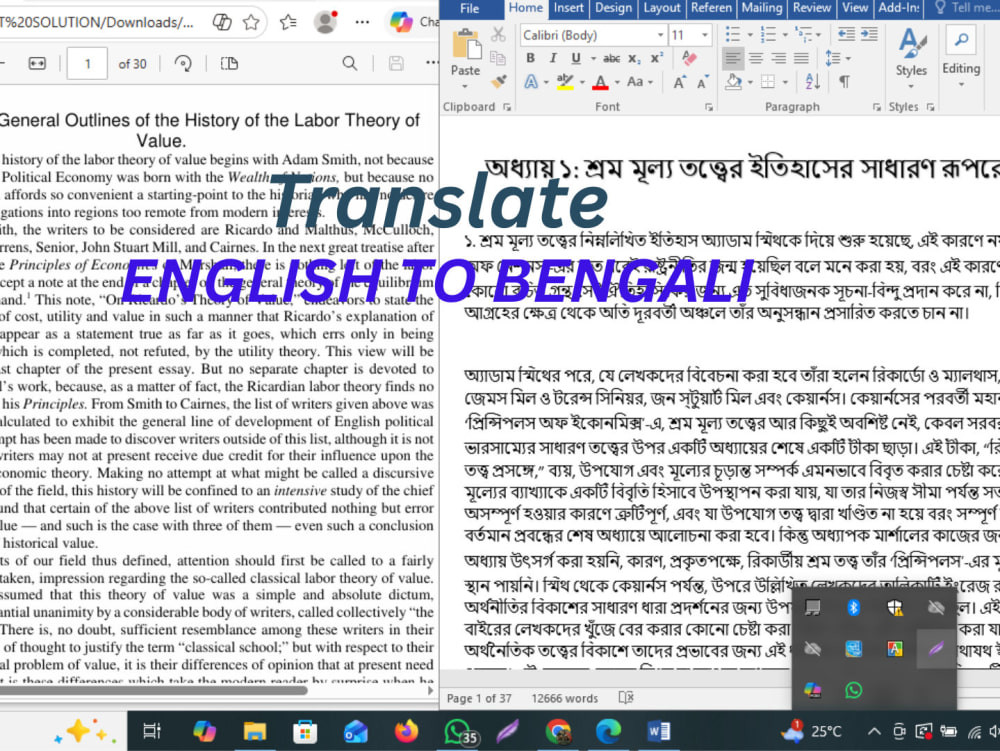Image resolution: width=1000 pixels, height=751 pixels.
Task: Sort text with A-Z sort icon
Action: tap(812, 82)
